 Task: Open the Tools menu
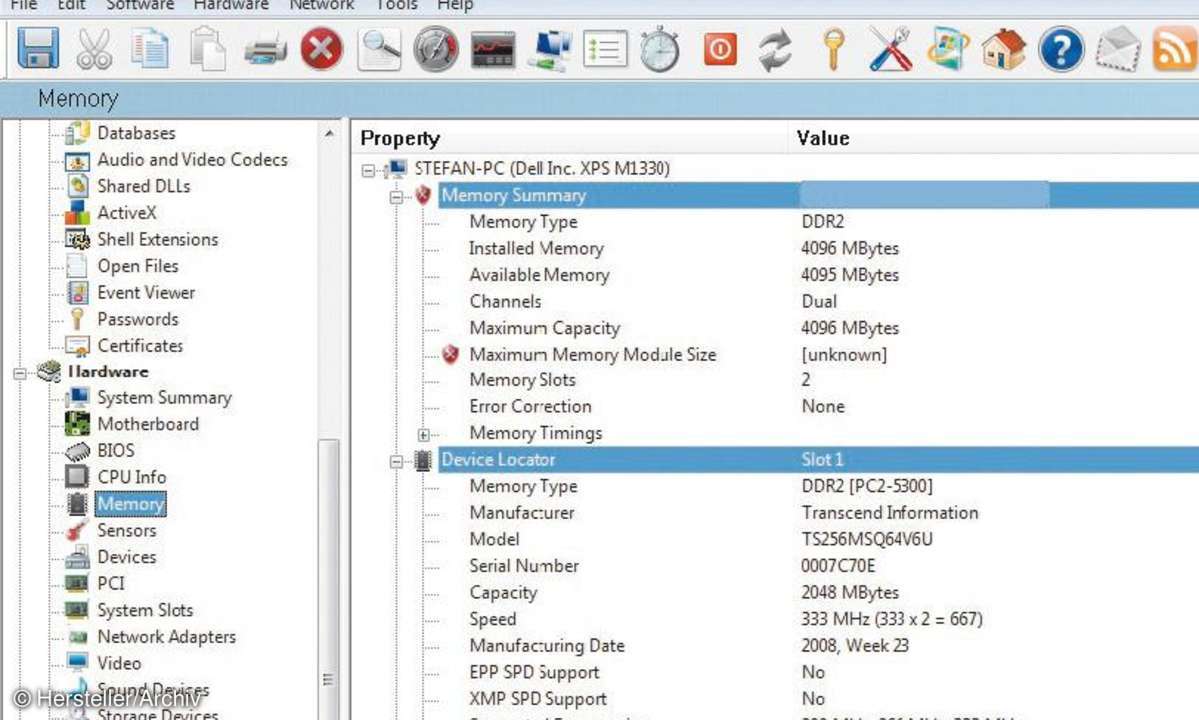pos(397,5)
